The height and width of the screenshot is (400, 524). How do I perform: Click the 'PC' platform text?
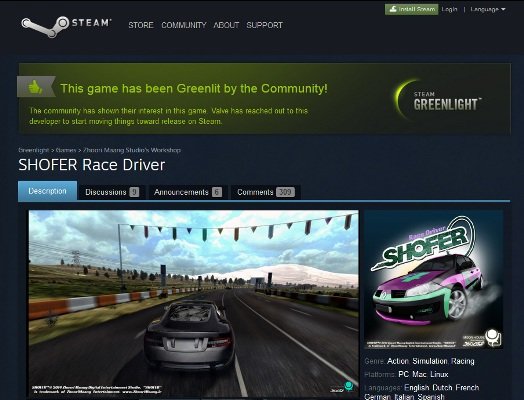coord(403,374)
